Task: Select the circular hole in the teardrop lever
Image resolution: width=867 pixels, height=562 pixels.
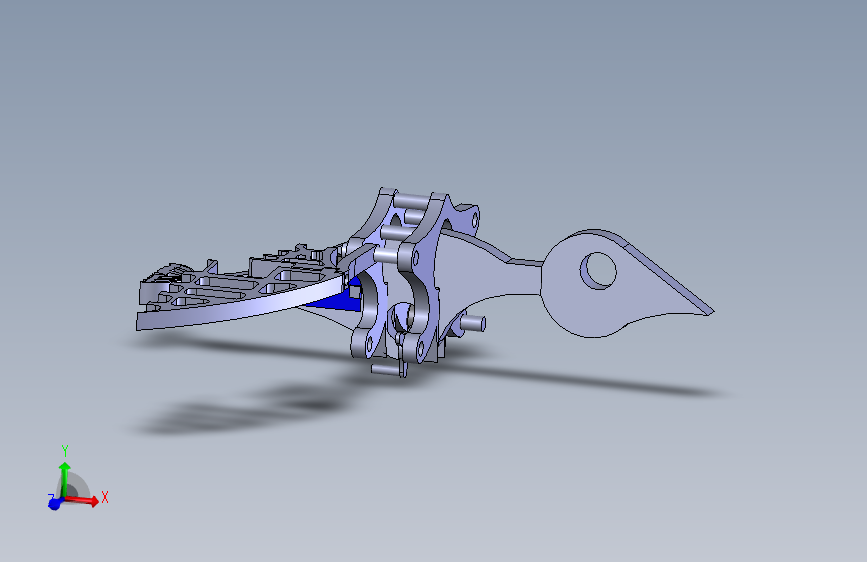Action: pos(598,270)
